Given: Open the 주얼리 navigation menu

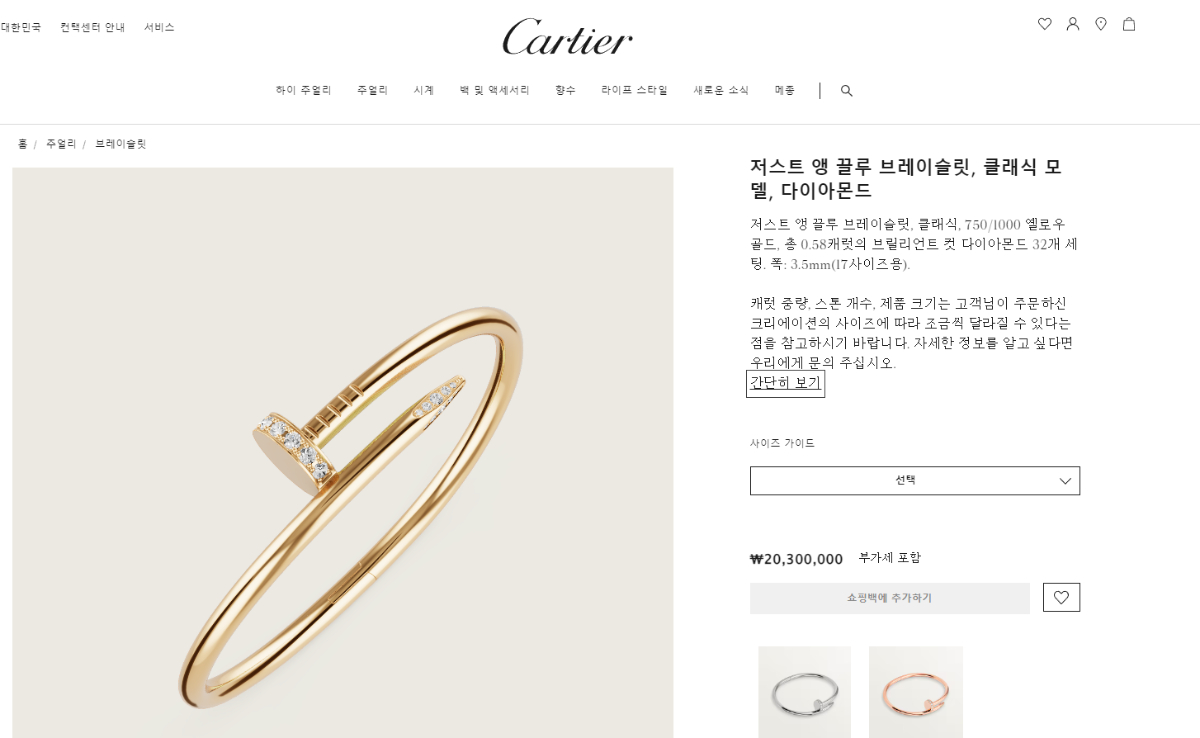Looking at the screenshot, I should pos(372,90).
